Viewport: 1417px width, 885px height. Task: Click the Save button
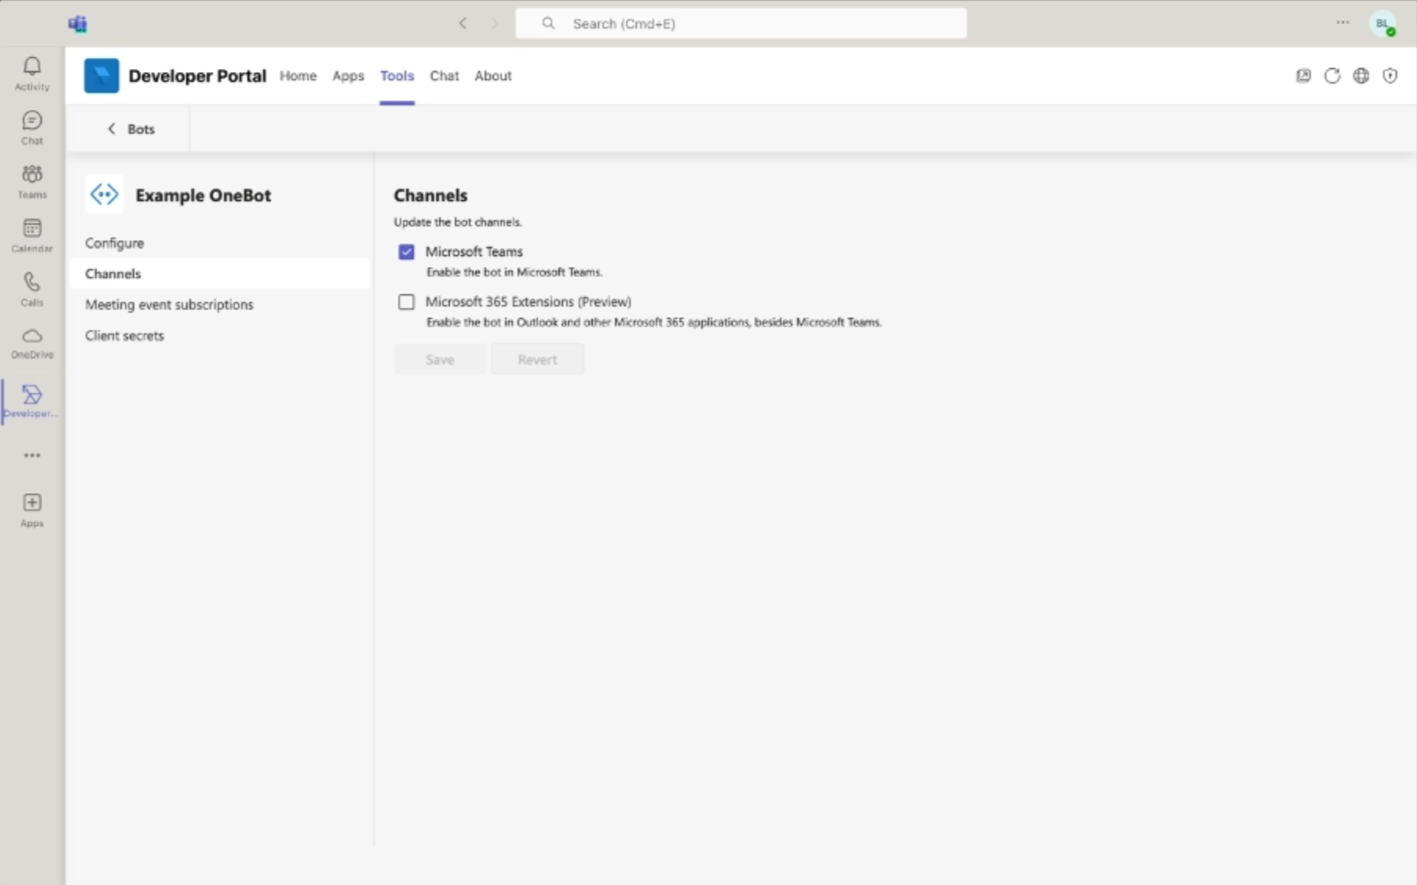tap(440, 360)
